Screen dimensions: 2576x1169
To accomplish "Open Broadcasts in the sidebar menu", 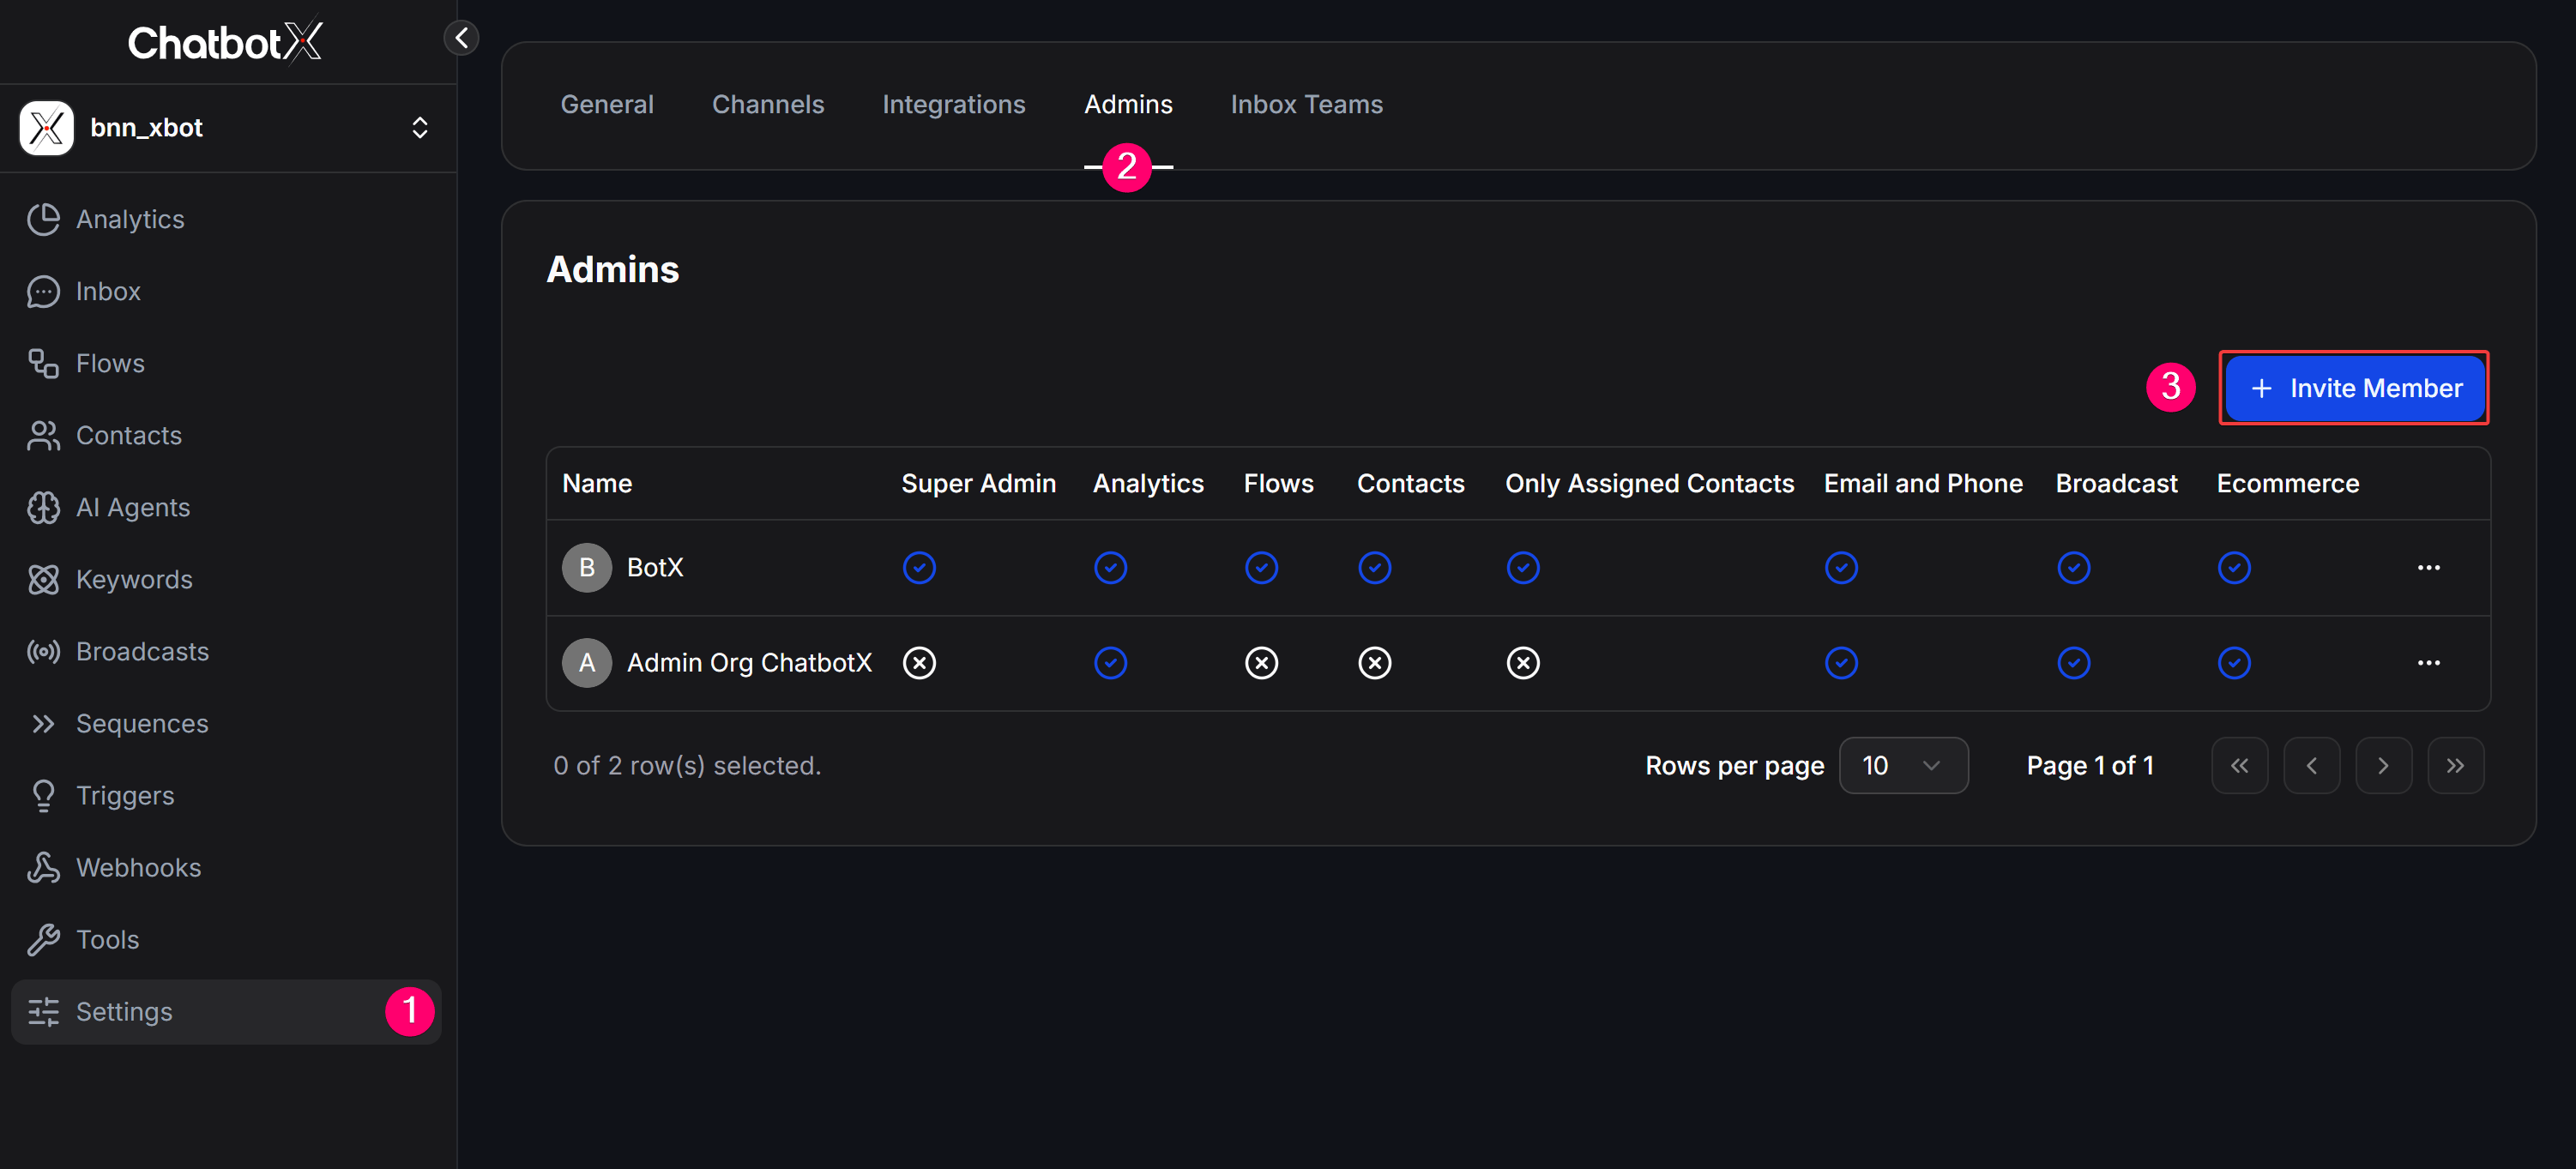I will point(142,651).
